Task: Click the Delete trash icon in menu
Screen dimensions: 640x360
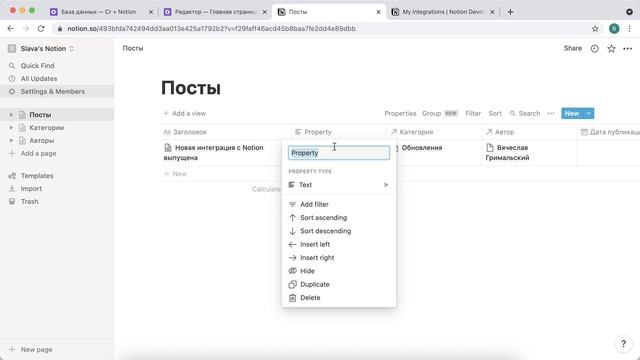Action: click(292, 298)
